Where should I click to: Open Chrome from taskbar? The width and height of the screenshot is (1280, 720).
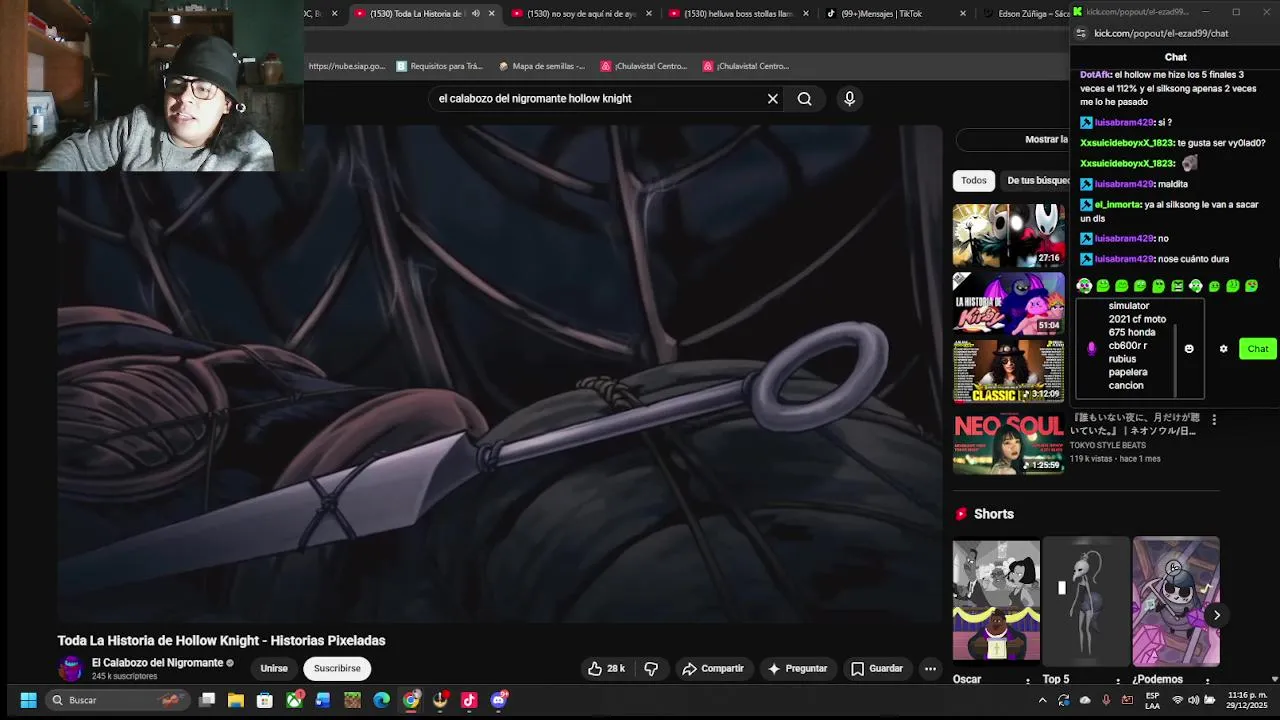tap(411, 700)
